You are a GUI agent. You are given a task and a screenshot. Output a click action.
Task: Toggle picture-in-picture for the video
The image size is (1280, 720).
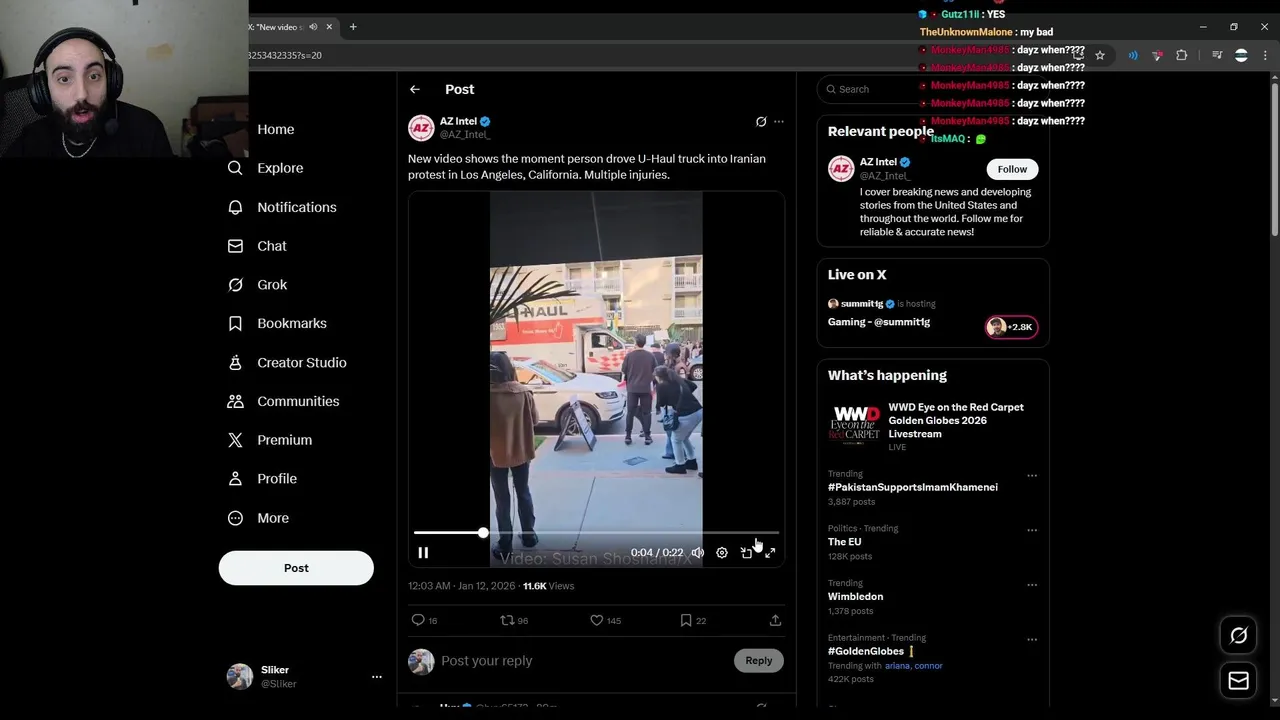tap(746, 552)
